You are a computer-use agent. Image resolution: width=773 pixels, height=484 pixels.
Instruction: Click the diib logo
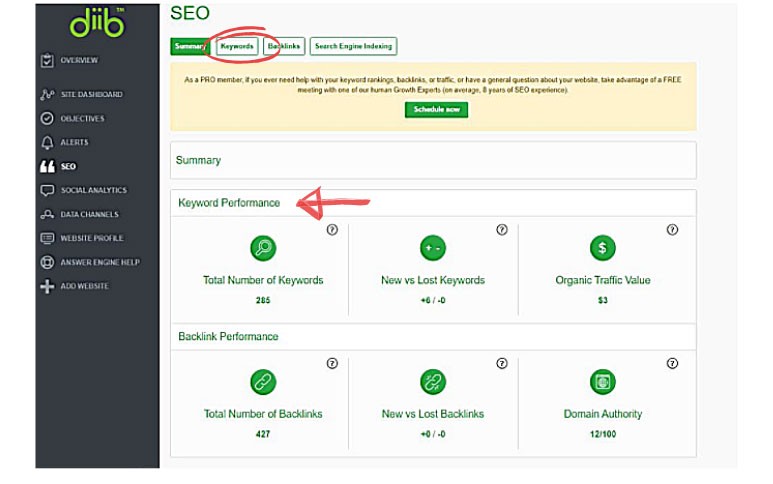pyautogui.click(x=97, y=23)
